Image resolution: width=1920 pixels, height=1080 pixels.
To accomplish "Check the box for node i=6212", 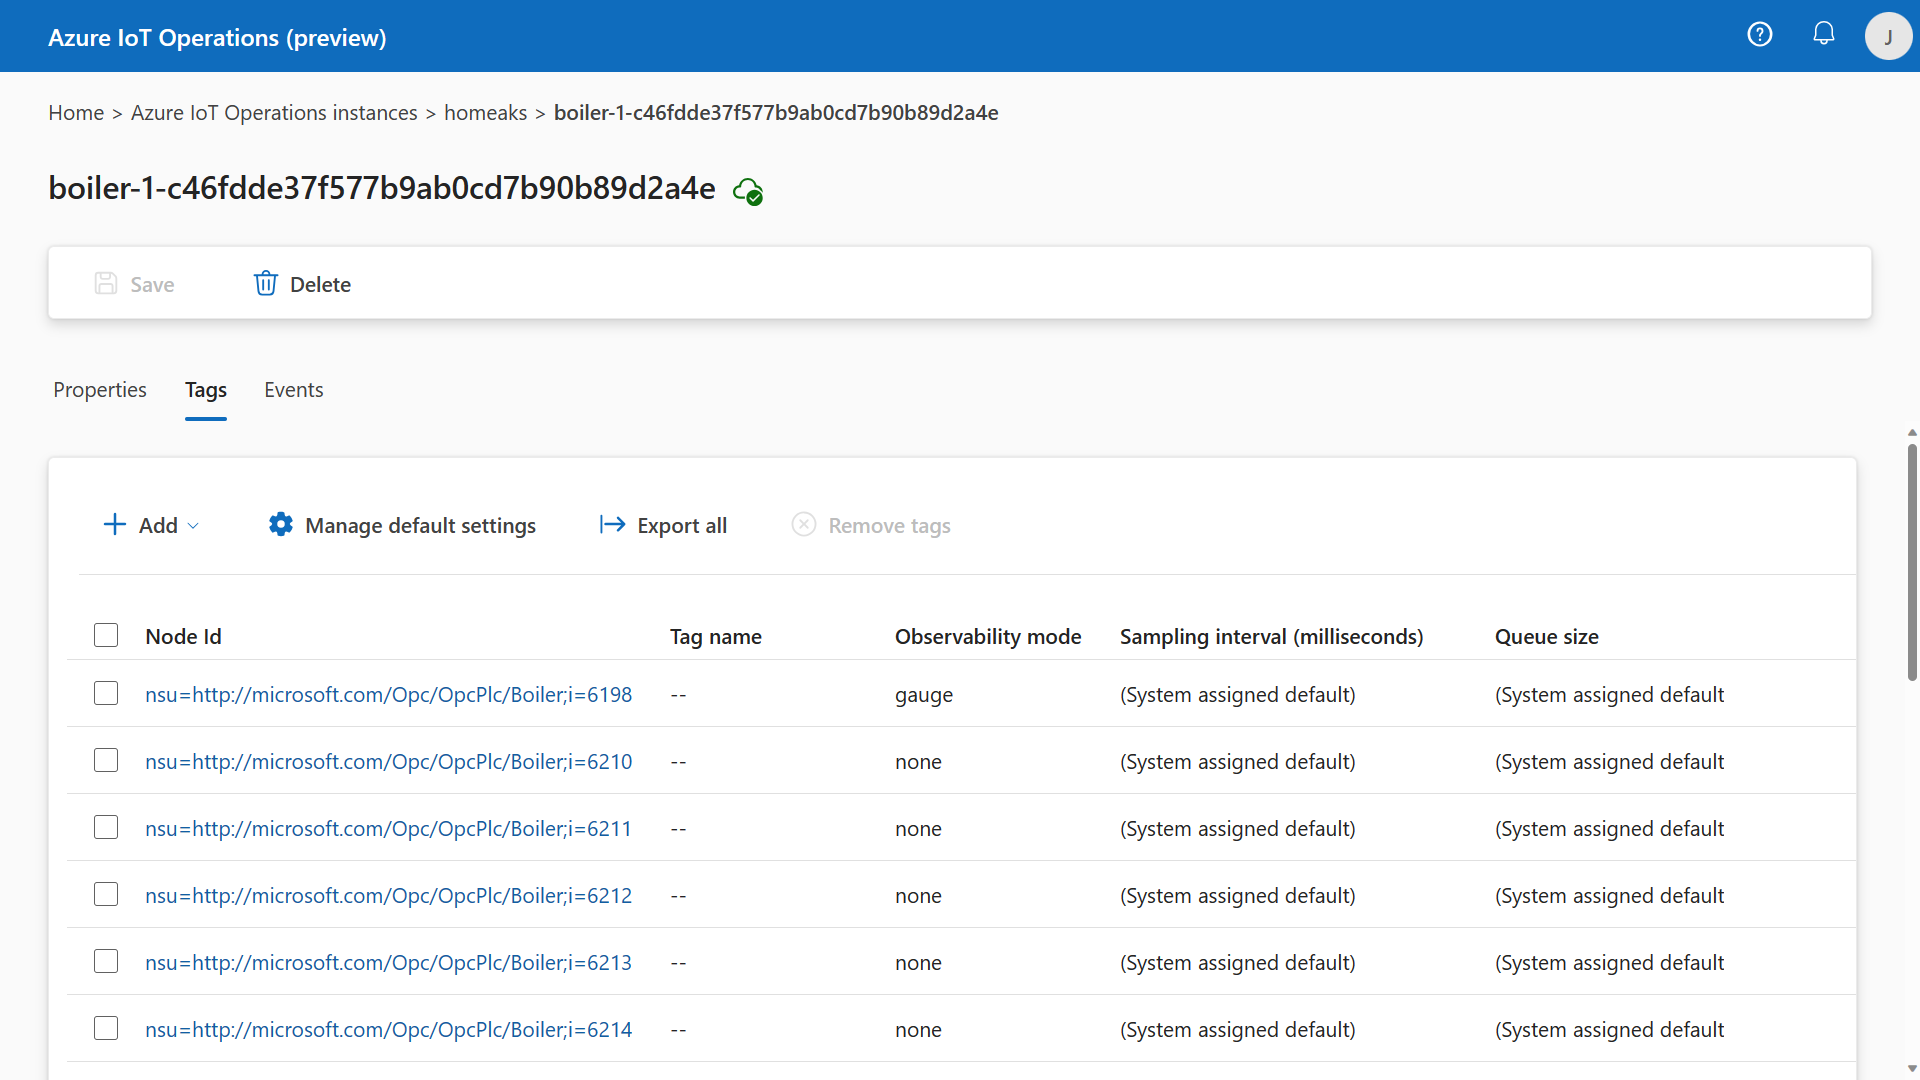I will click(x=106, y=895).
